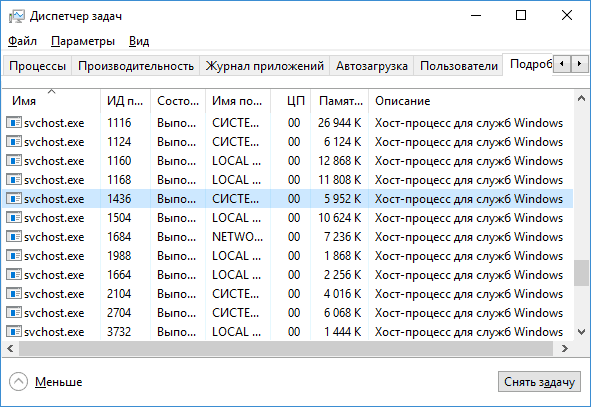This screenshot has height=407, width=591.
Task: Click the PID cell 1988
Action: click(x=119, y=256)
